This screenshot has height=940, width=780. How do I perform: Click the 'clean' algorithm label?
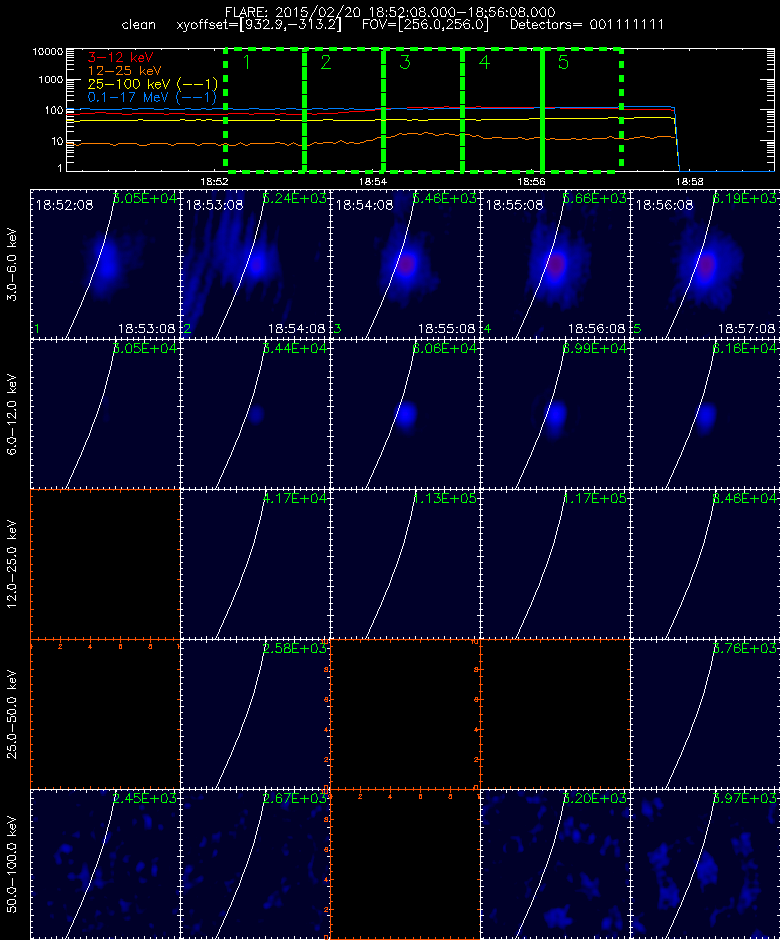pyautogui.click(x=138, y=25)
